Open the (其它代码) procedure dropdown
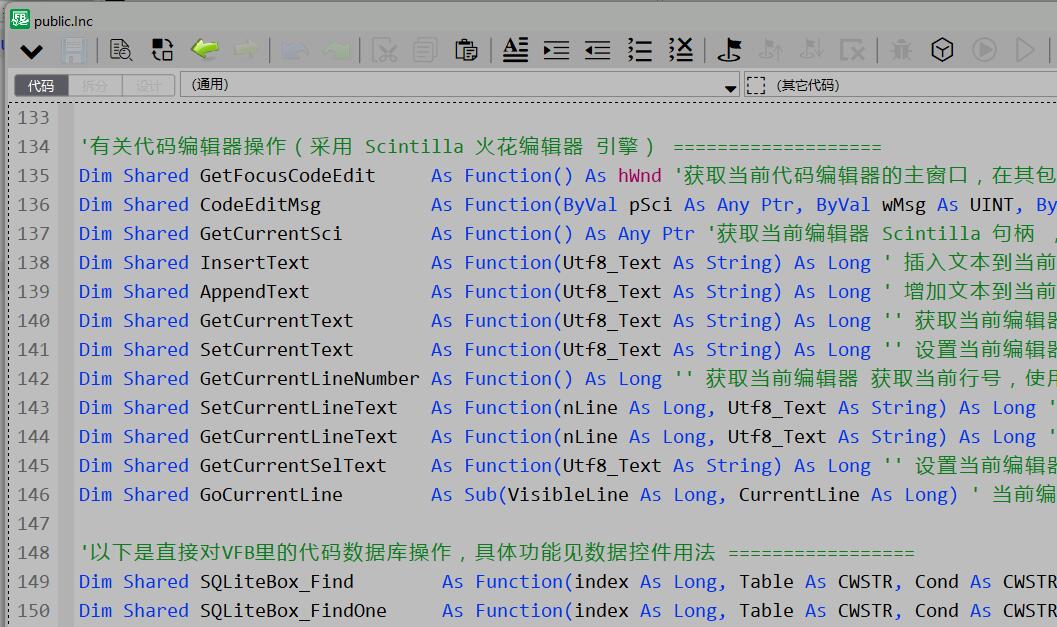Screen dimensions: 1057x627 900,86
